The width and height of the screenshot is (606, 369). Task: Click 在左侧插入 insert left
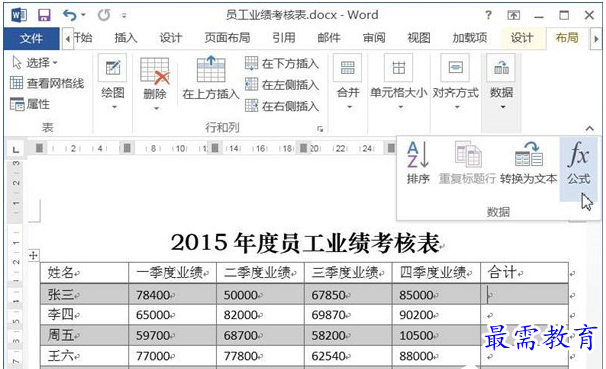click(282, 85)
